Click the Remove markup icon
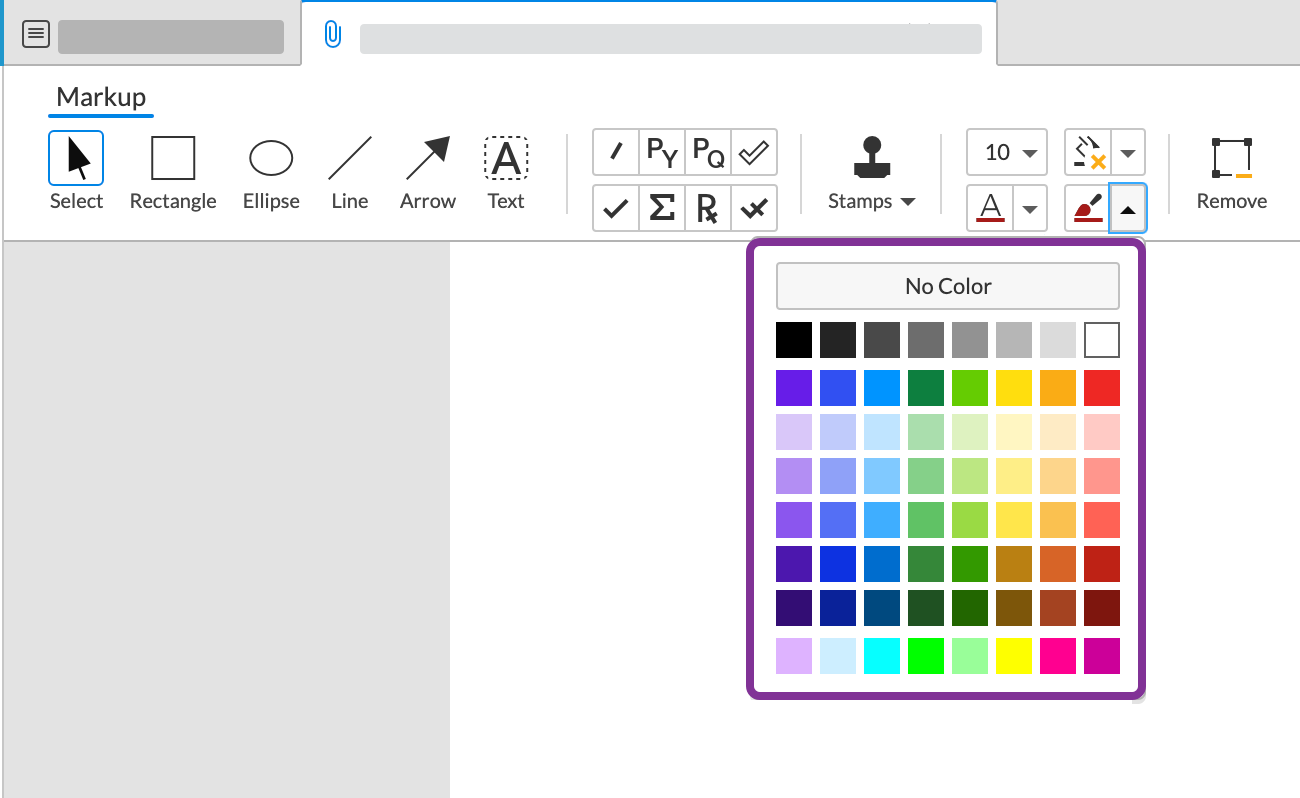1300x798 pixels. (x=1231, y=172)
